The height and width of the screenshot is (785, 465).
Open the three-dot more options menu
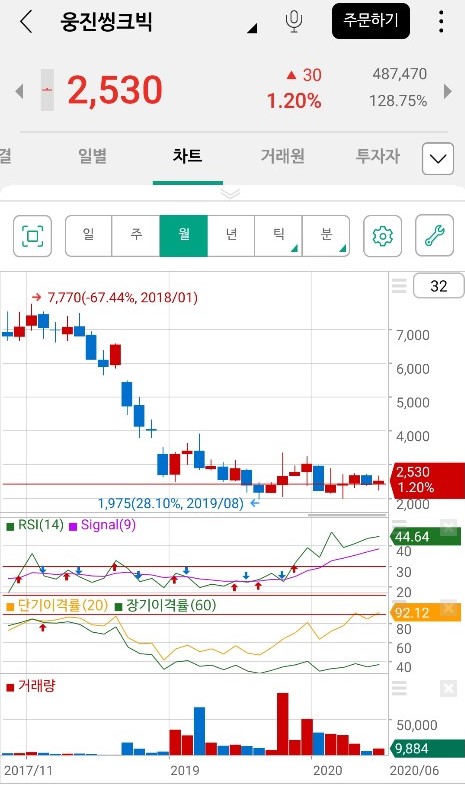(x=440, y=22)
